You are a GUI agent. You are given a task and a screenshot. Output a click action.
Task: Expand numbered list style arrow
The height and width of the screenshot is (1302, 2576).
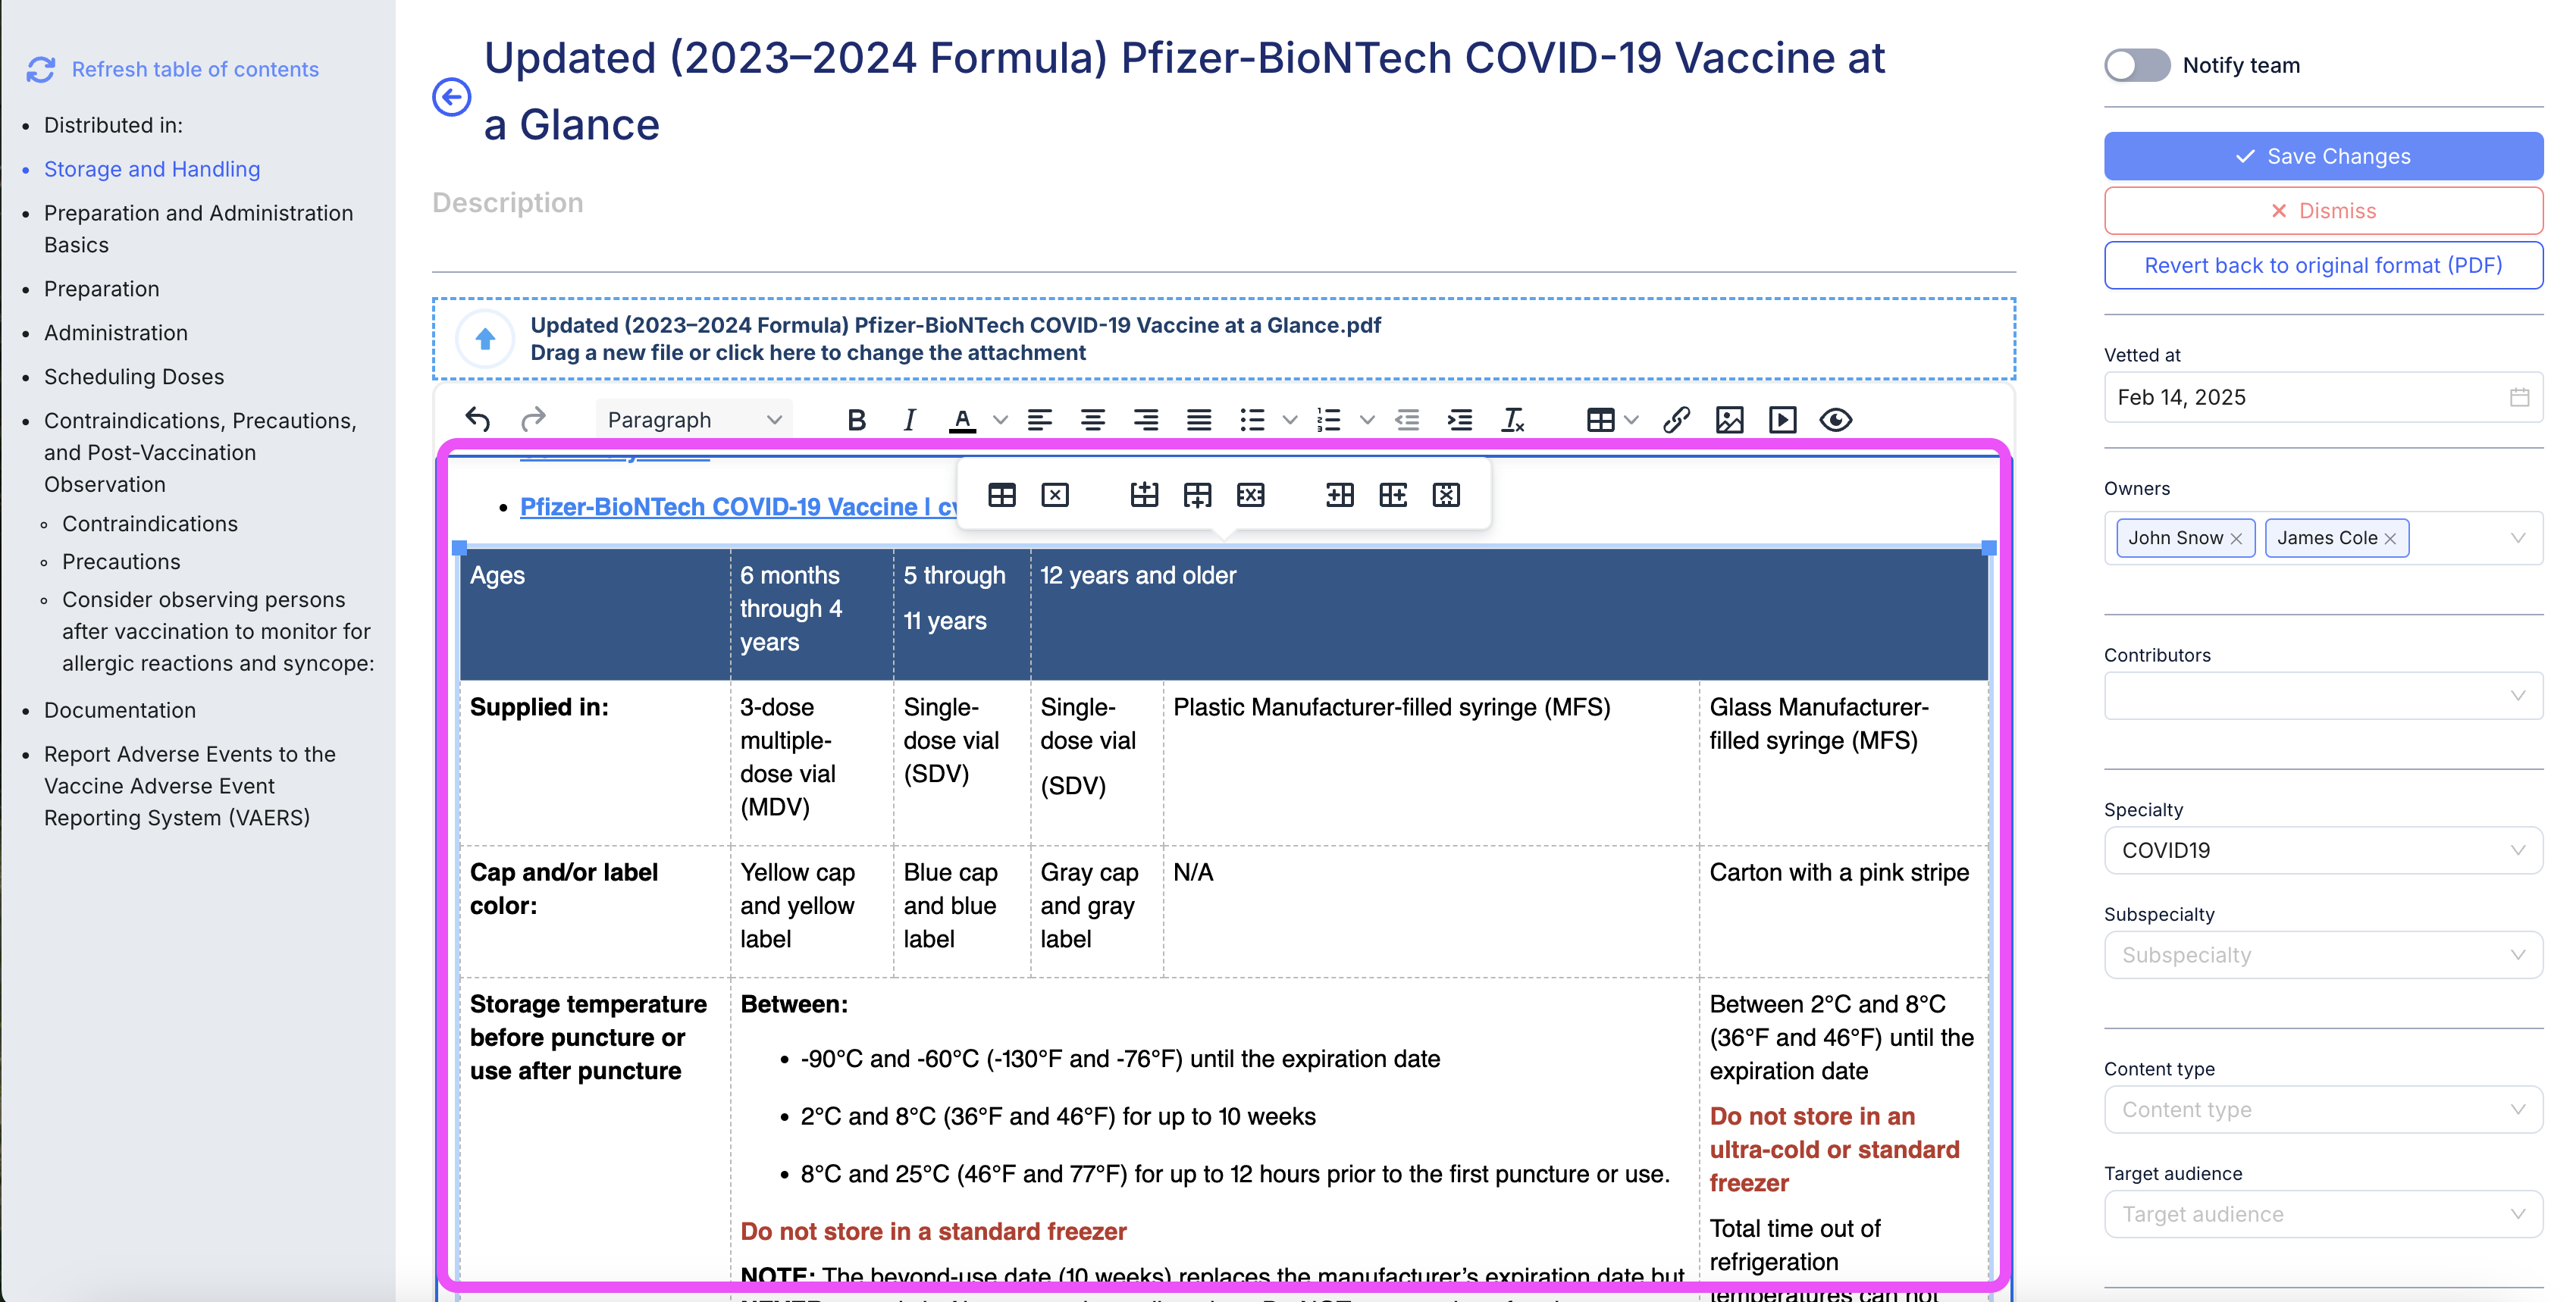tap(1367, 420)
